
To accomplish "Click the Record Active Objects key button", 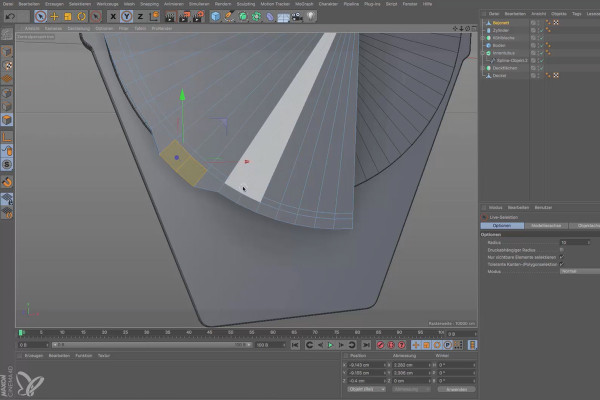I will [x=380, y=345].
